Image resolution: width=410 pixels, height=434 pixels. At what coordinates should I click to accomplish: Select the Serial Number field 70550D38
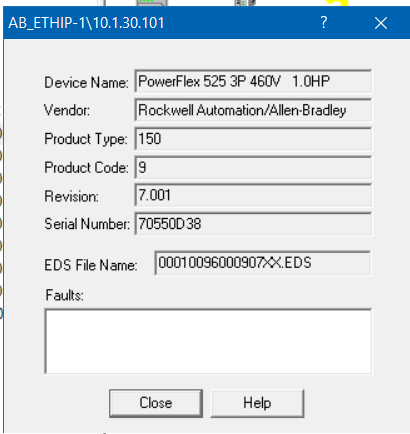(x=253, y=224)
